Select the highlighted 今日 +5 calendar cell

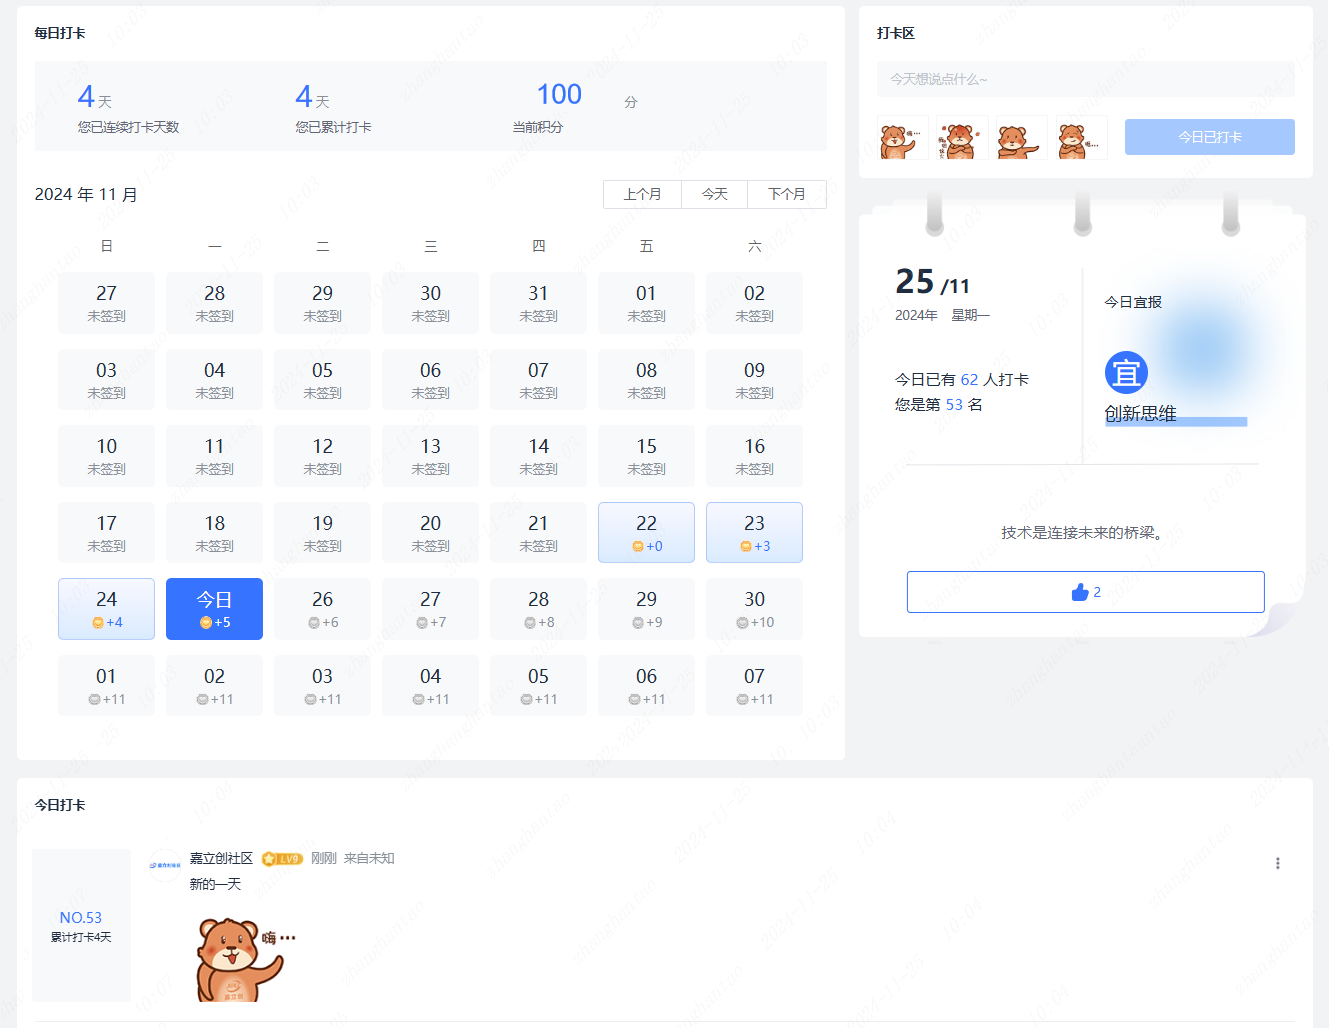[214, 609]
